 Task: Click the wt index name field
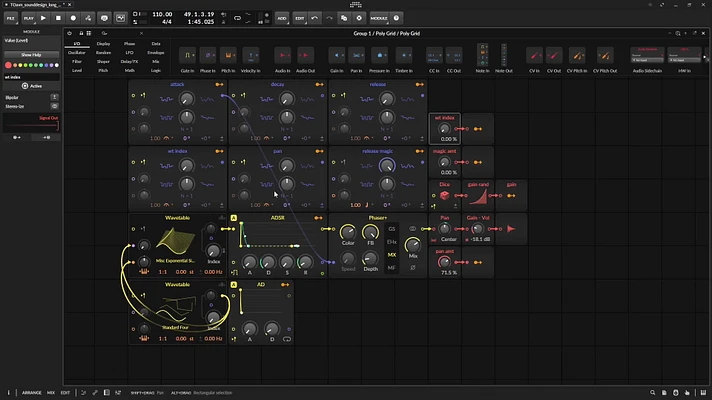click(31, 77)
